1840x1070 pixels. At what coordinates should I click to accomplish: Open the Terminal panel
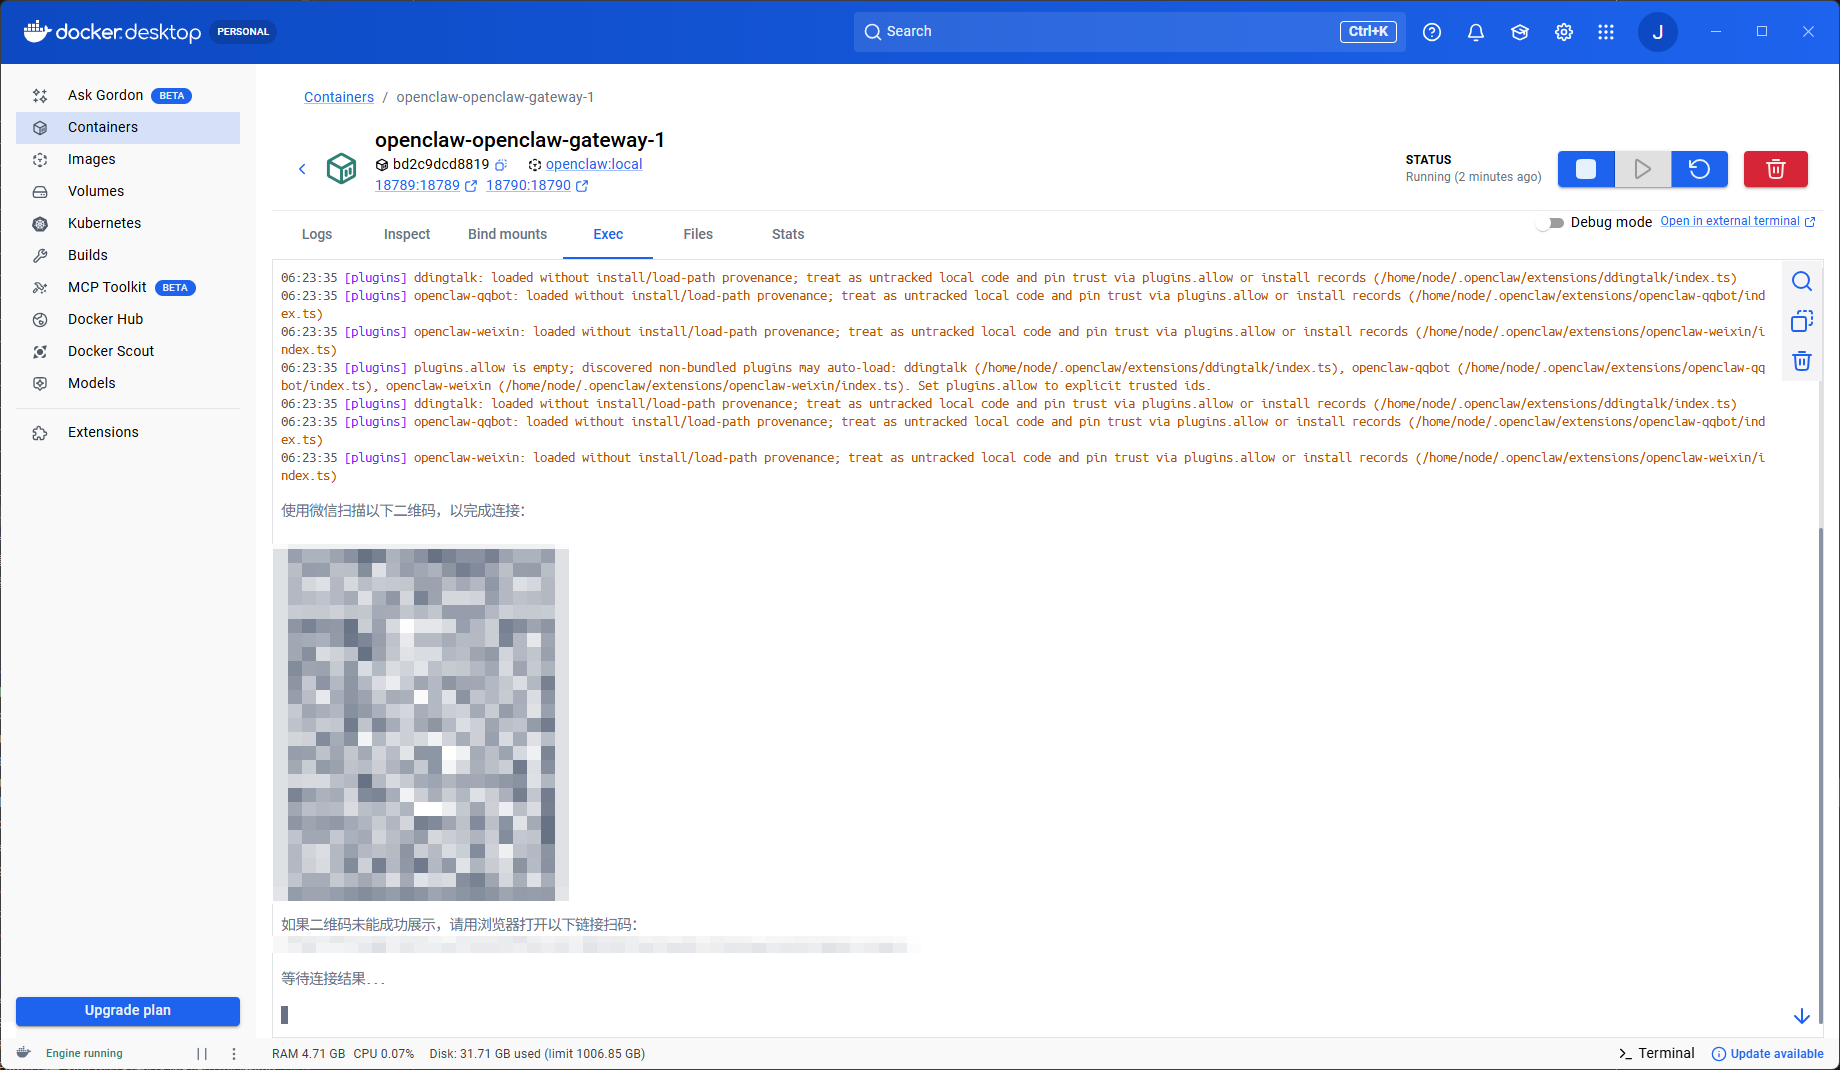pyautogui.click(x=1657, y=1053)
